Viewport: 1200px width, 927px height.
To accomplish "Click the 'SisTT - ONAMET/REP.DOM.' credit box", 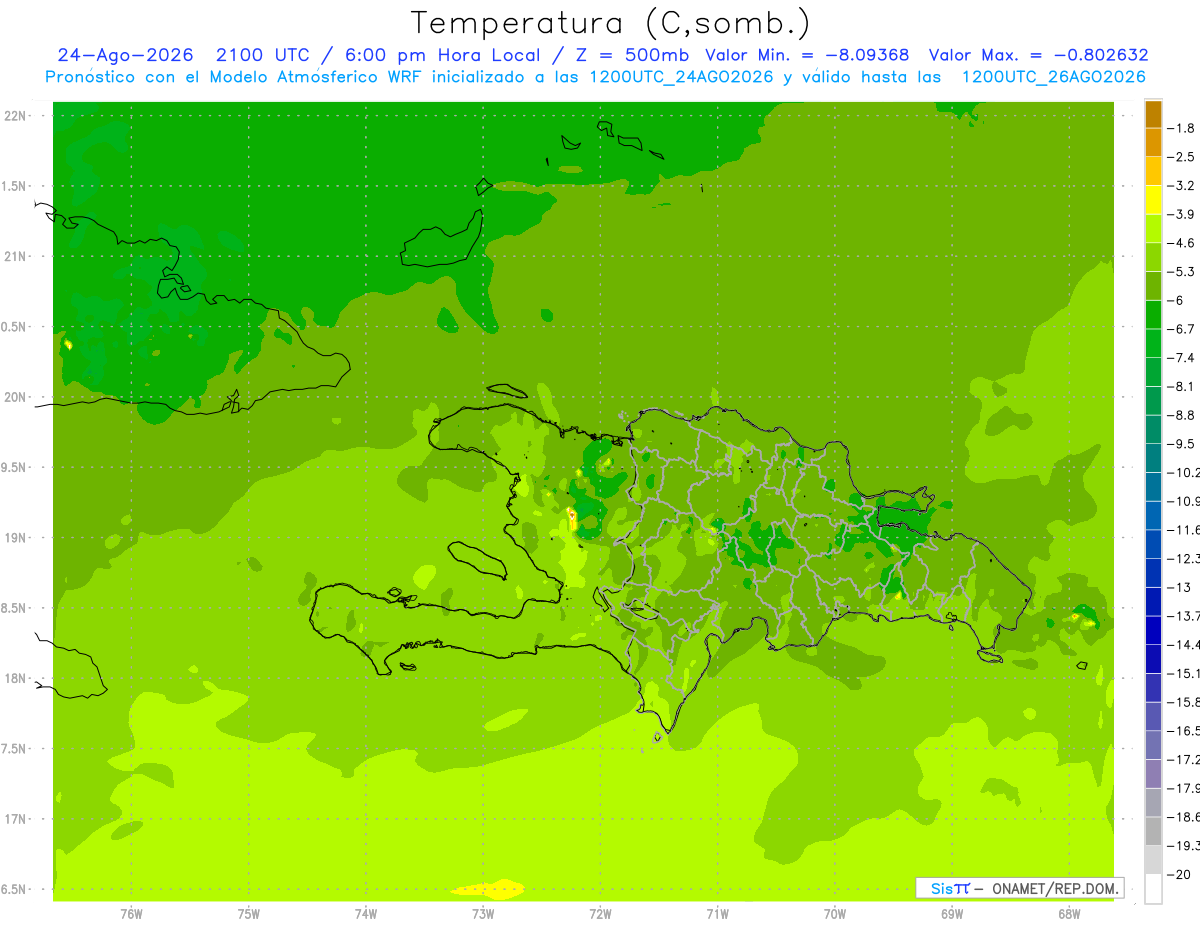I will pos(1019,888).
